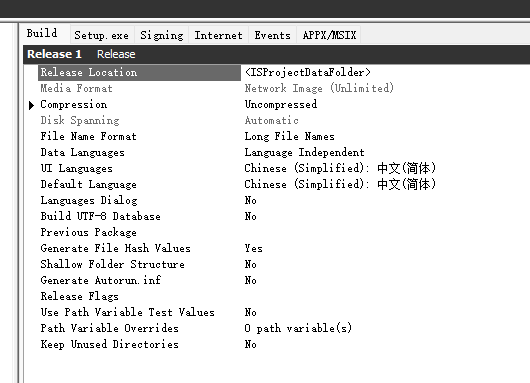
Task: Select the UI Languages property
Action: (x=76, y=168)
